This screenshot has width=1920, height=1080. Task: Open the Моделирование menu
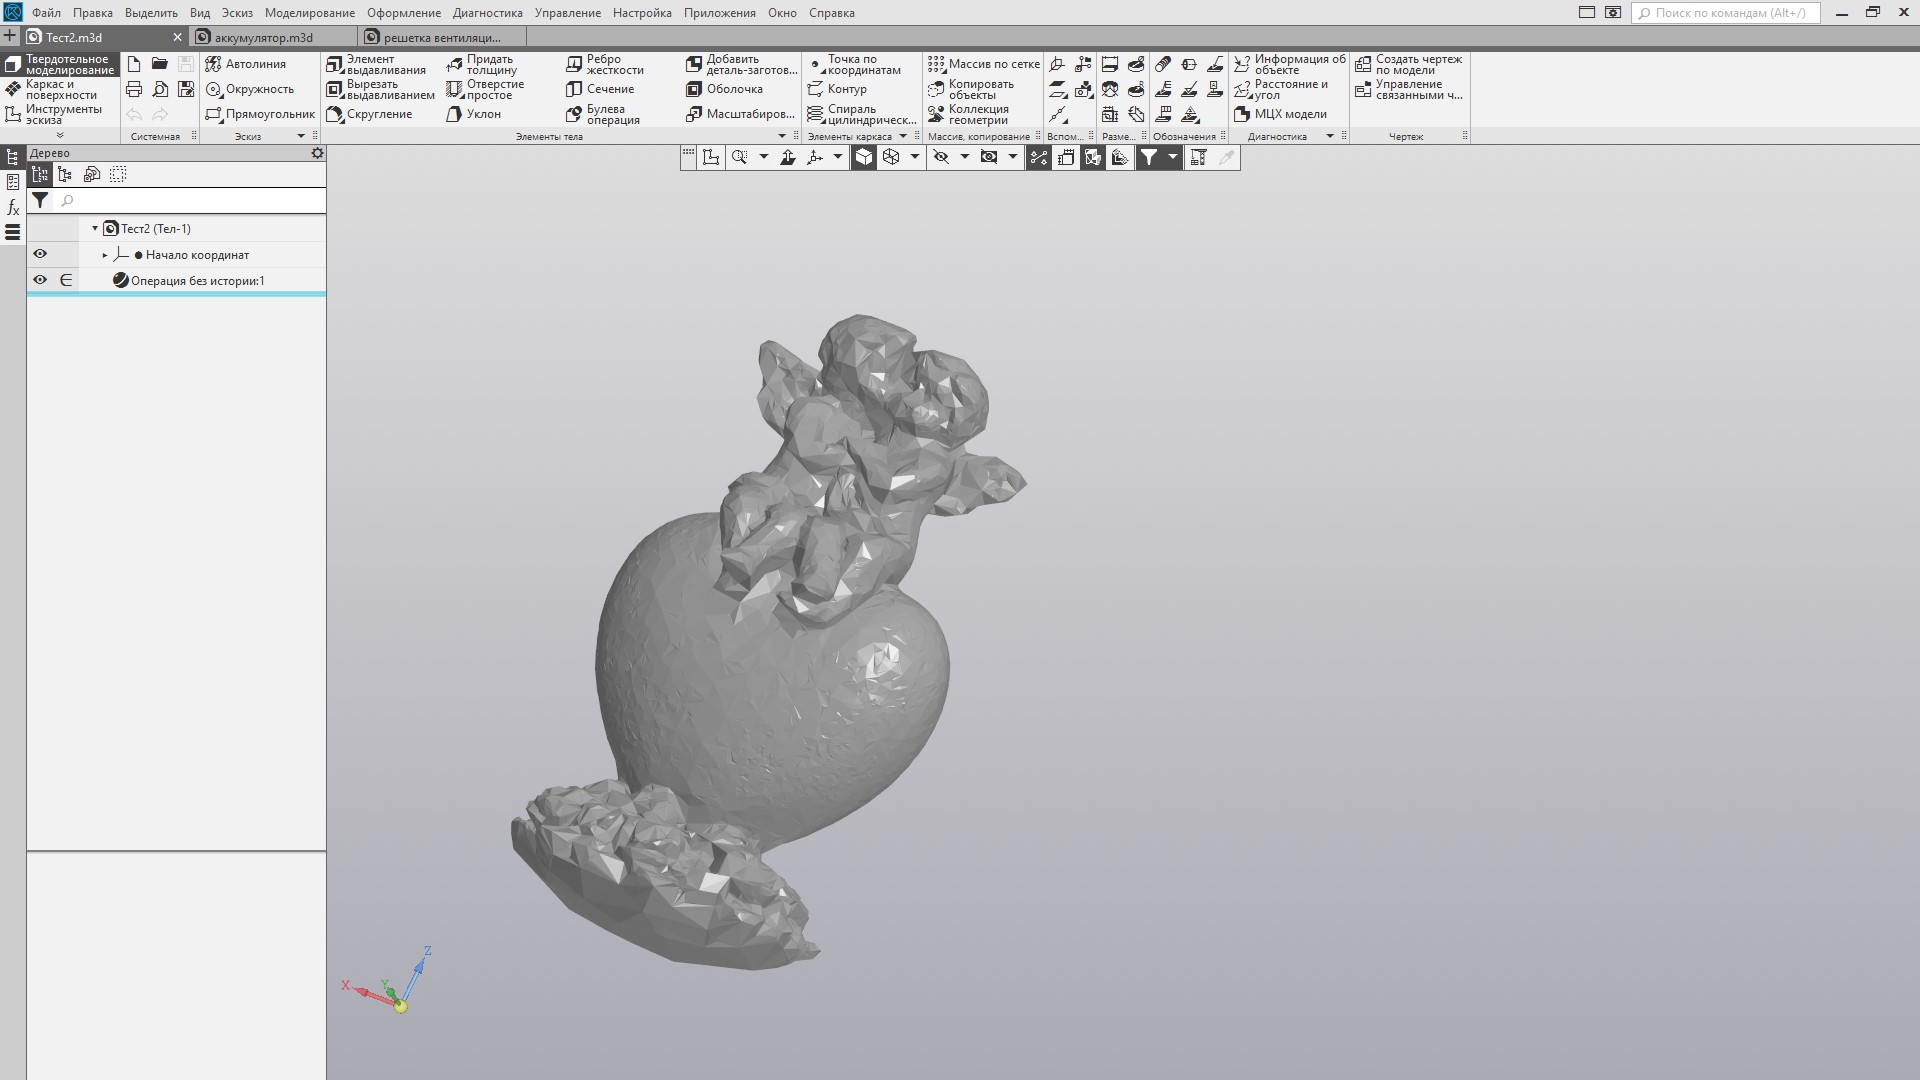[309, 13]
